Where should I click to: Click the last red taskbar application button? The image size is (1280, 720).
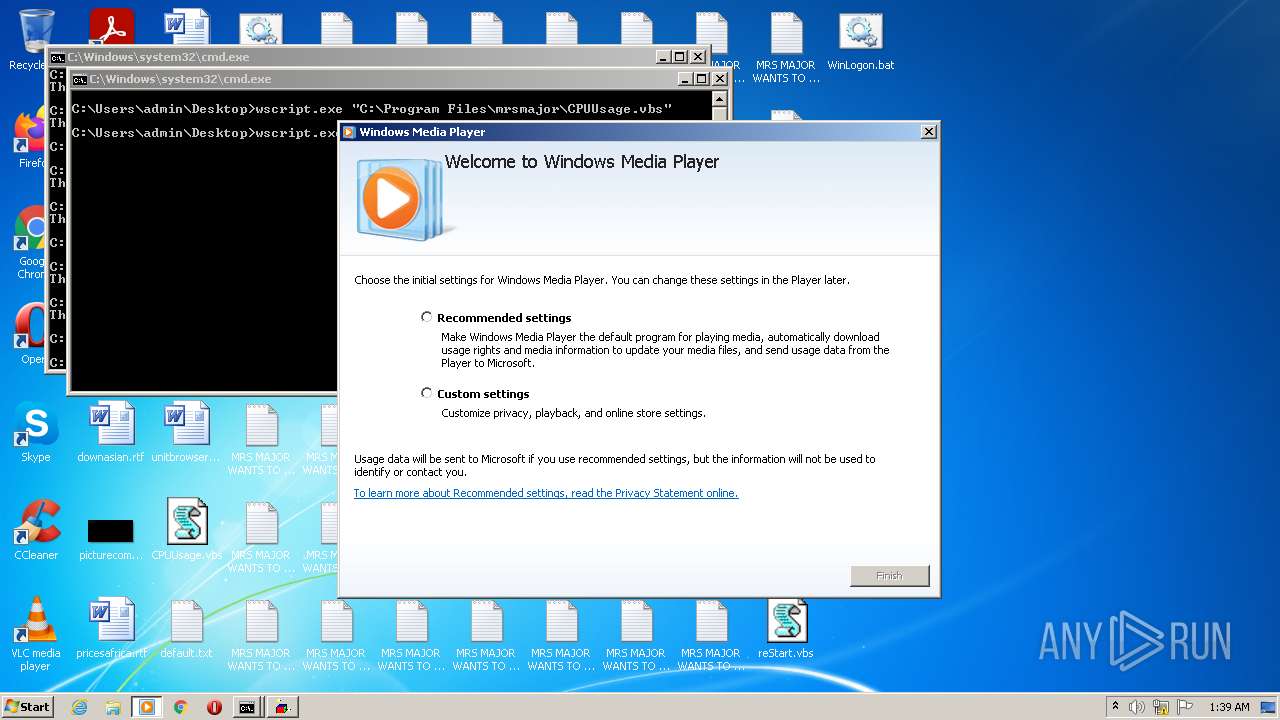(282, 707)
